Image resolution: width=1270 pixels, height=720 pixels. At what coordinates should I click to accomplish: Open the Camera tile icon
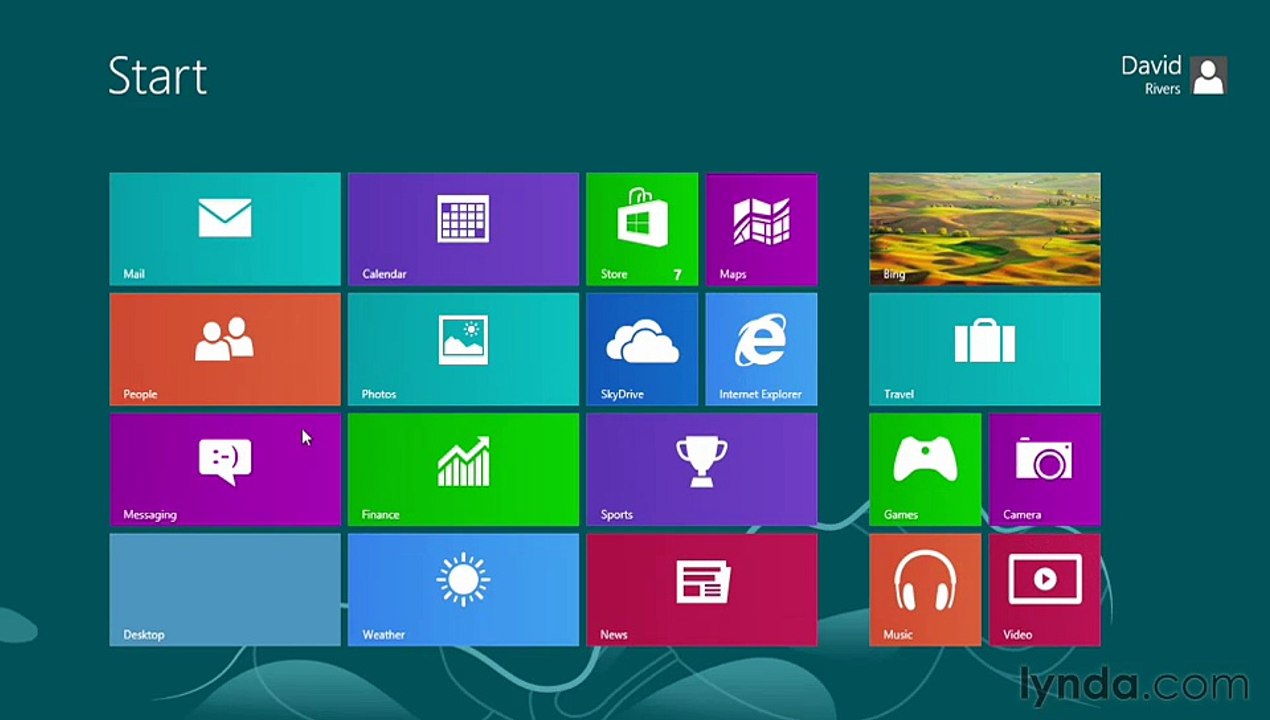pyautogui.click(x=1044, y=460)
